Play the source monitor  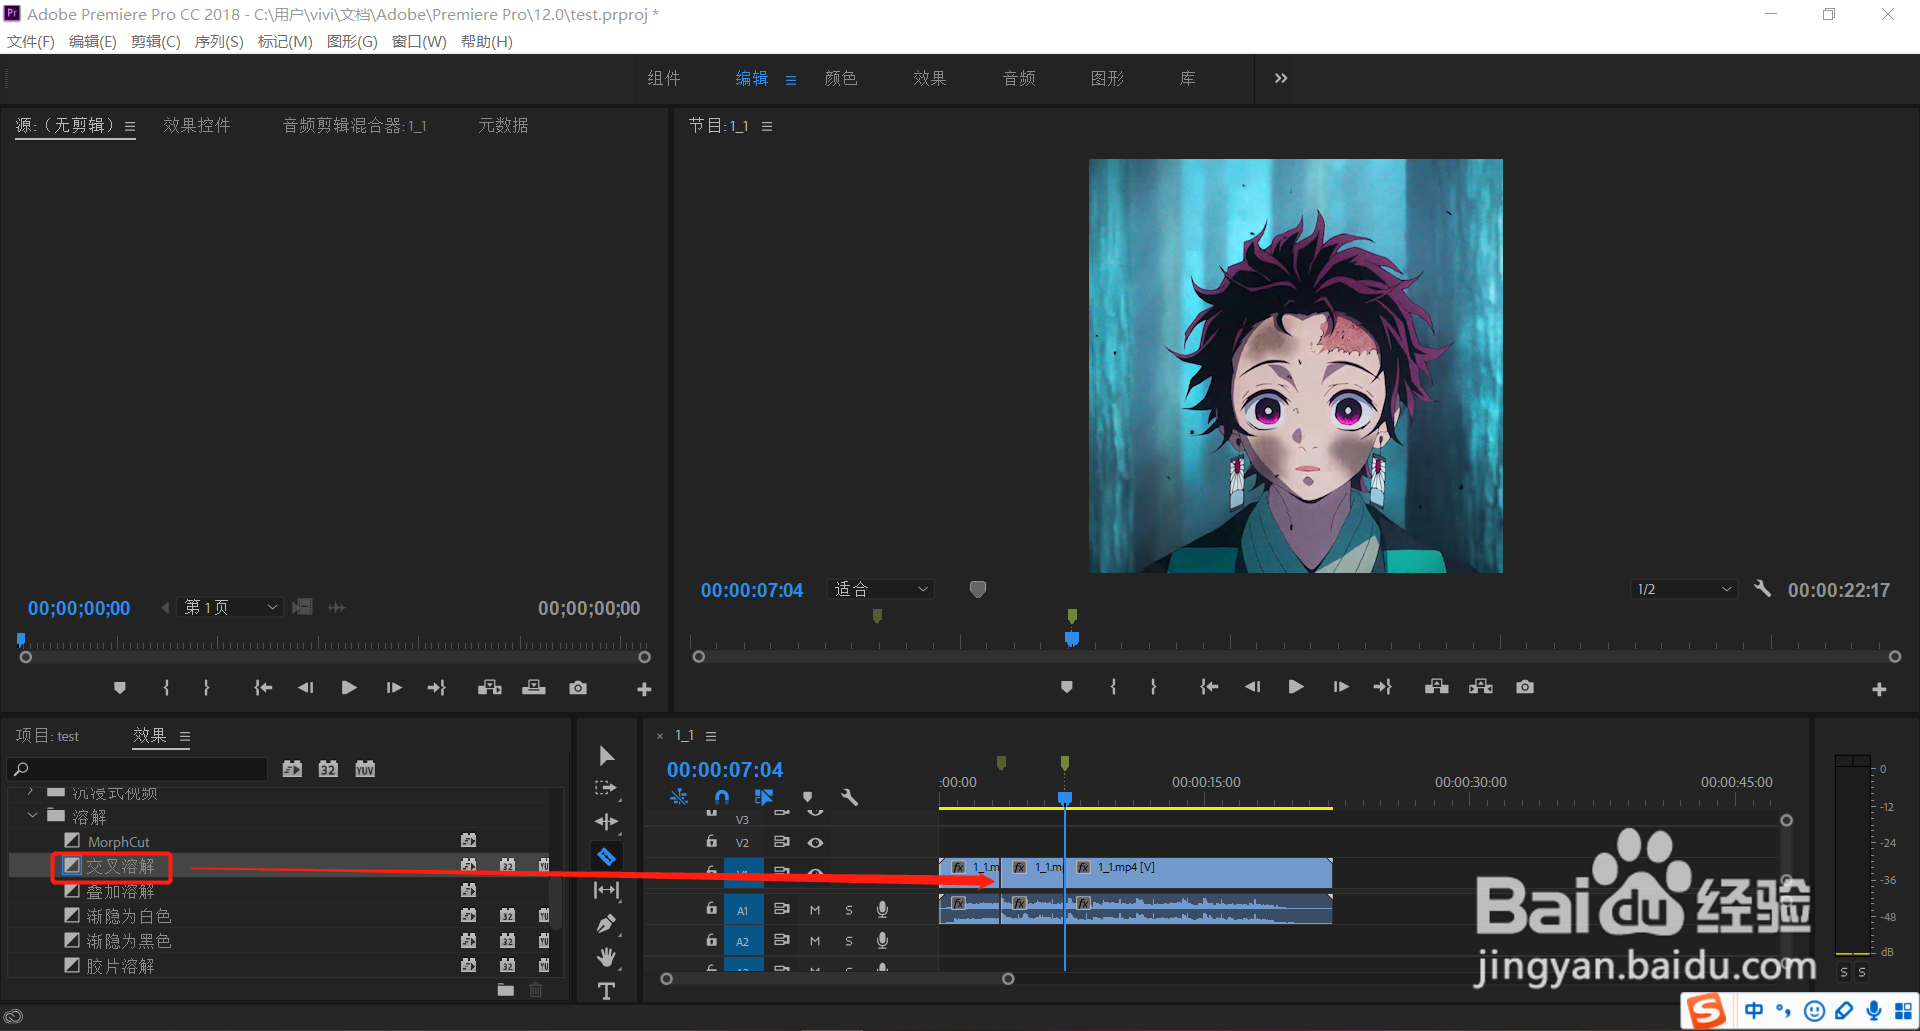point(349,688)
